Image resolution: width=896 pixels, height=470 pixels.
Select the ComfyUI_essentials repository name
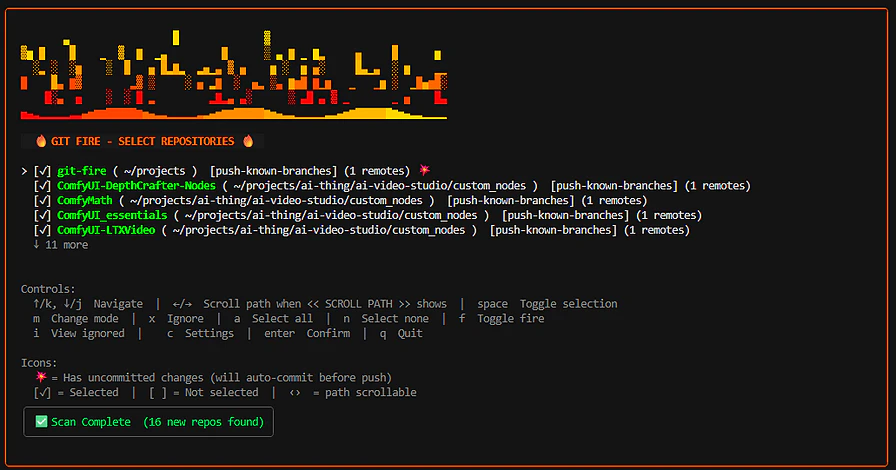(x=112, y=216)
